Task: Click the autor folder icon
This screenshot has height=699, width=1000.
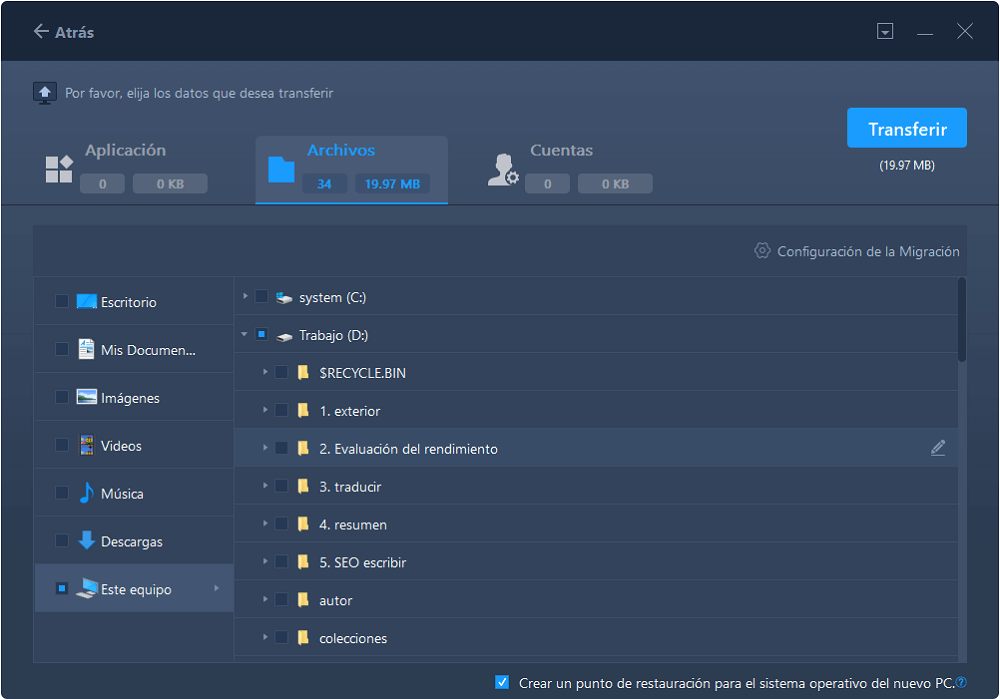Action: coord(304,600)
